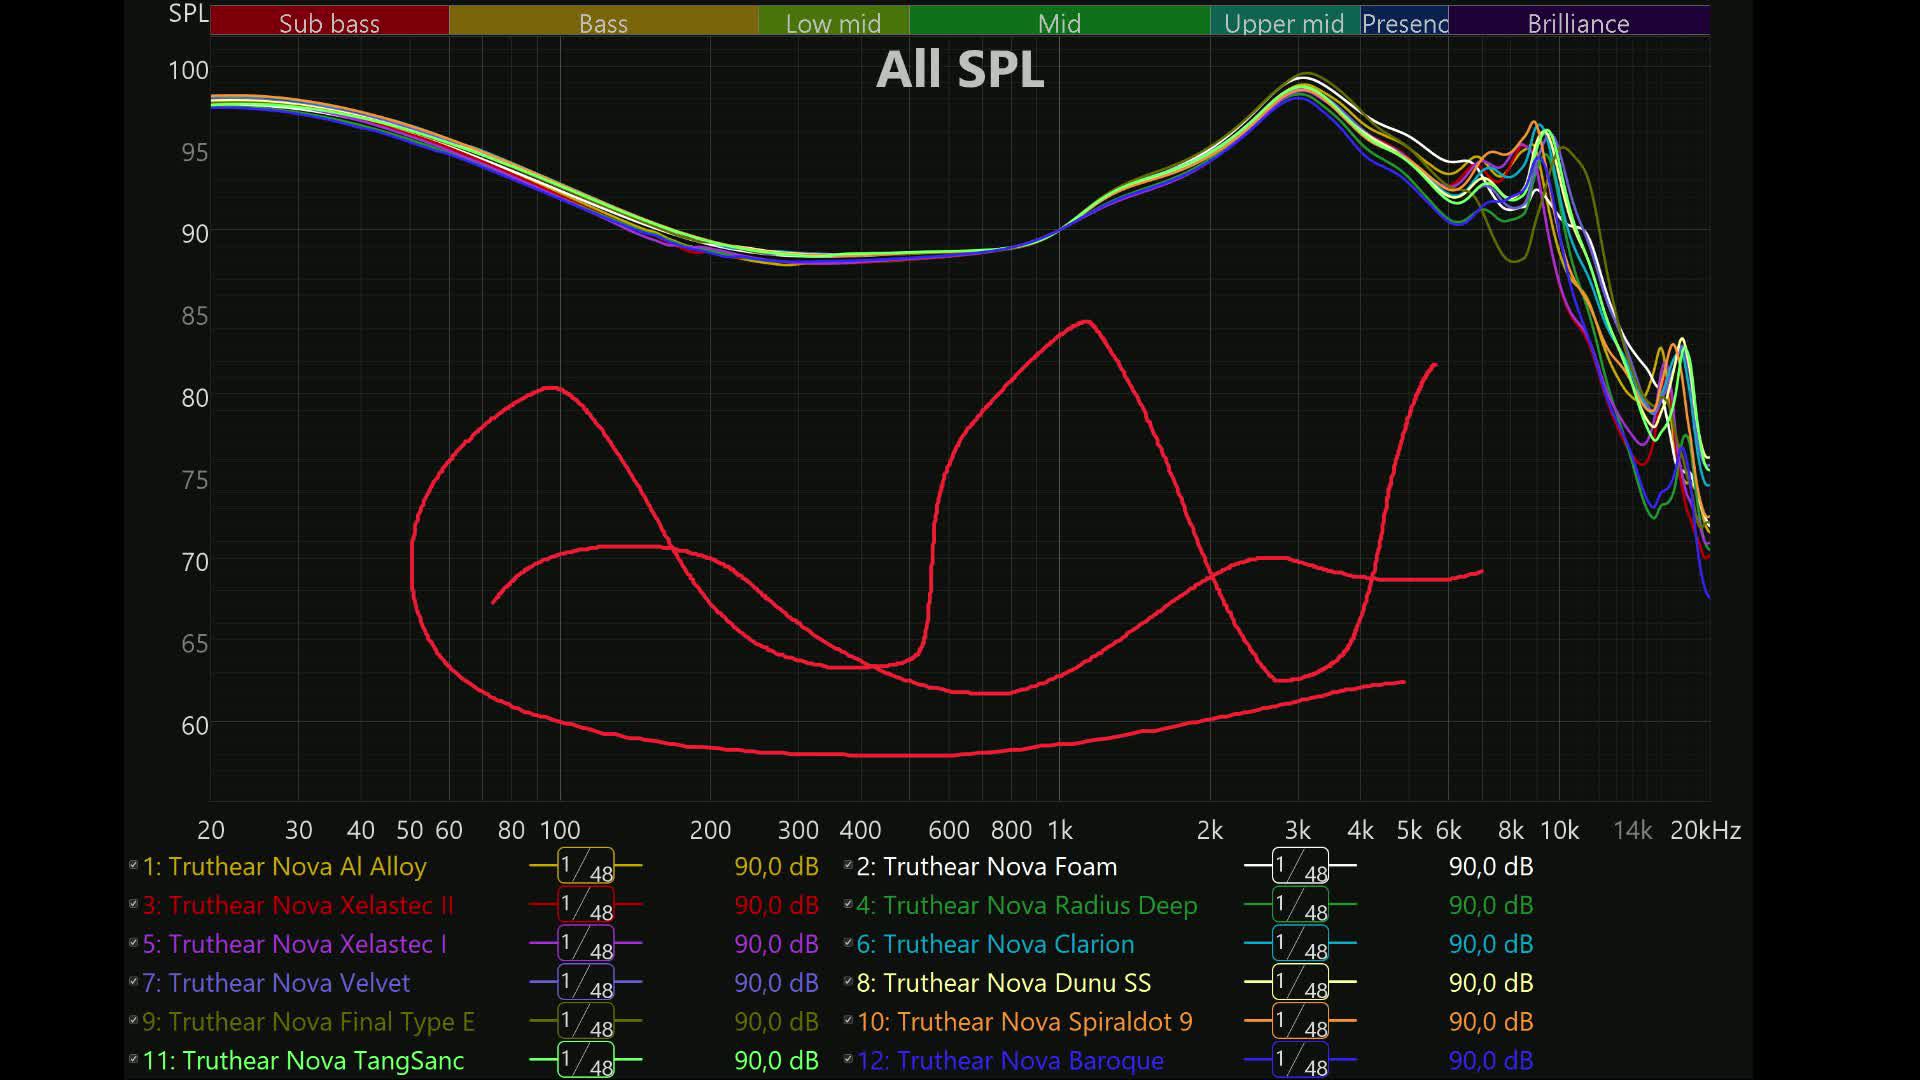Click the 90,0 dB value for Radius Deep

(1490, 905)
